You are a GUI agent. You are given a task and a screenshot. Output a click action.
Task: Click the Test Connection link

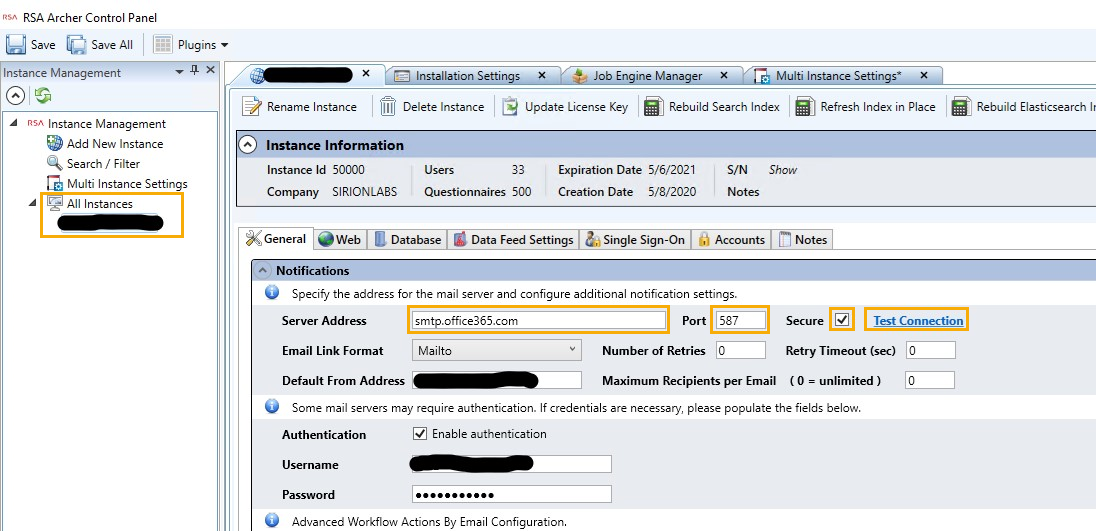click(918, 321)
